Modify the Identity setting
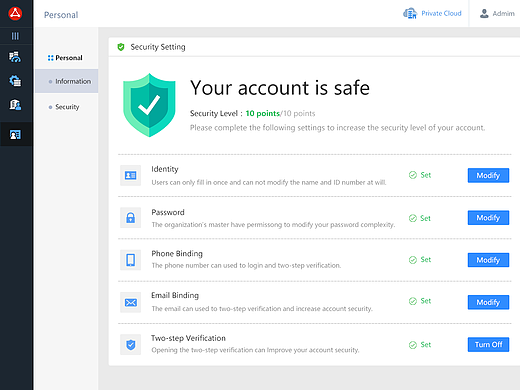520x390 pixels. pyautogui.click(x=488, y=175)
